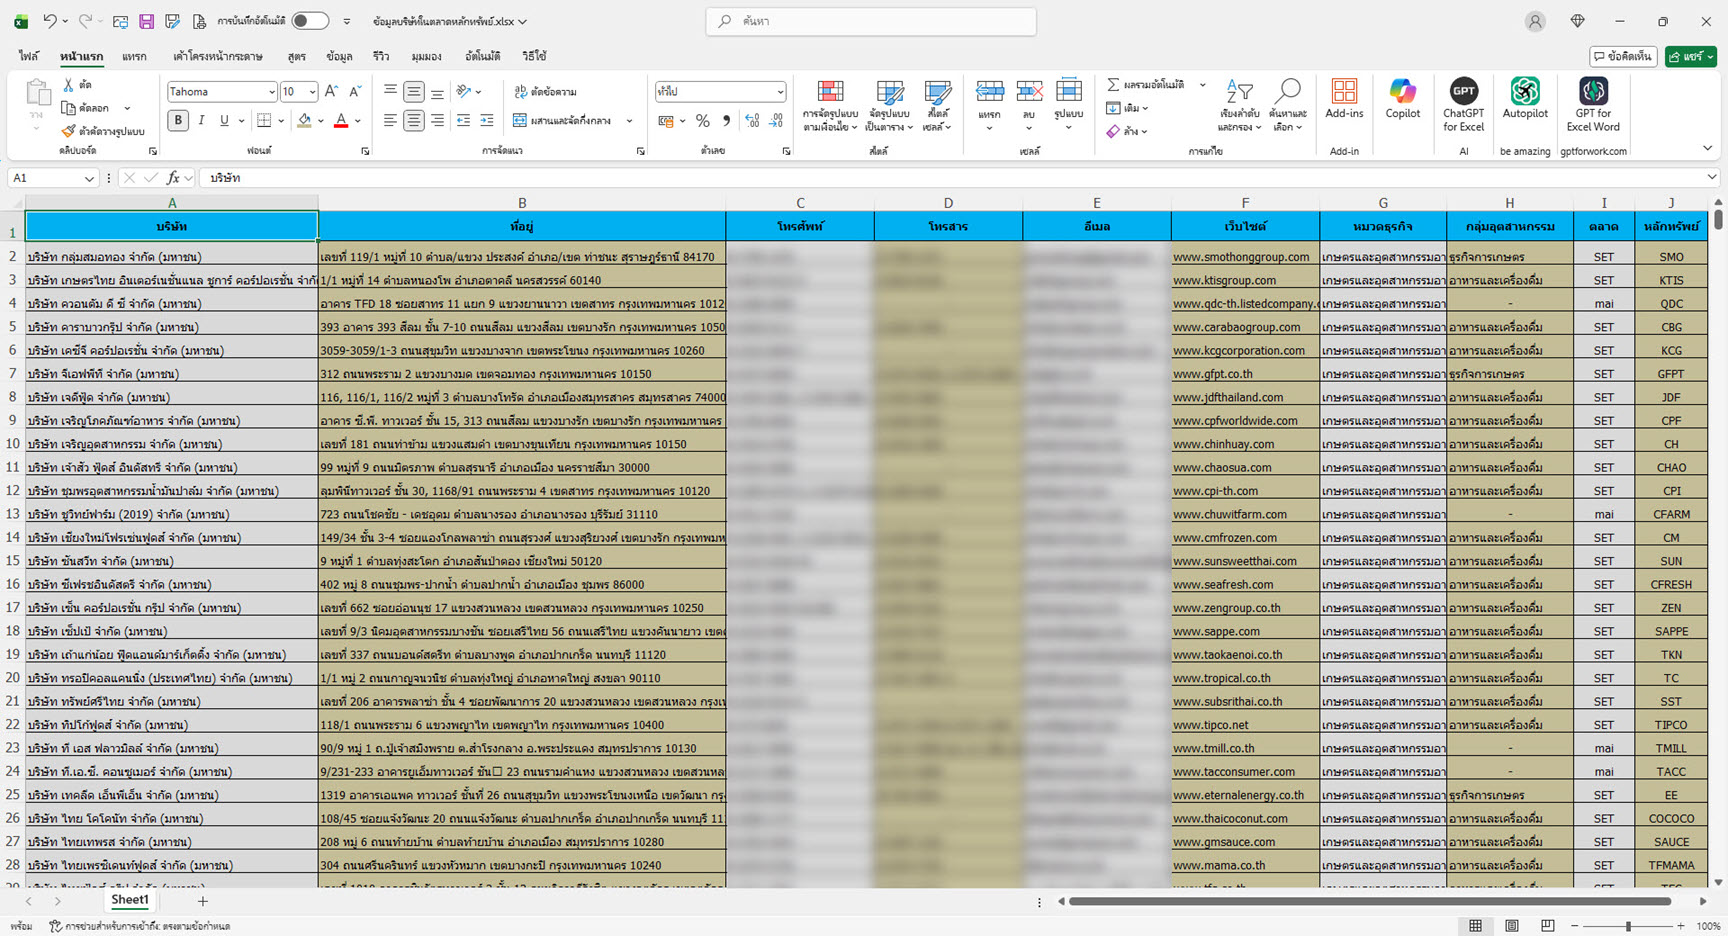Viewport: 1728px width, 936px height.
Task: Click the search box in title bar
Action: coord(870,21)
